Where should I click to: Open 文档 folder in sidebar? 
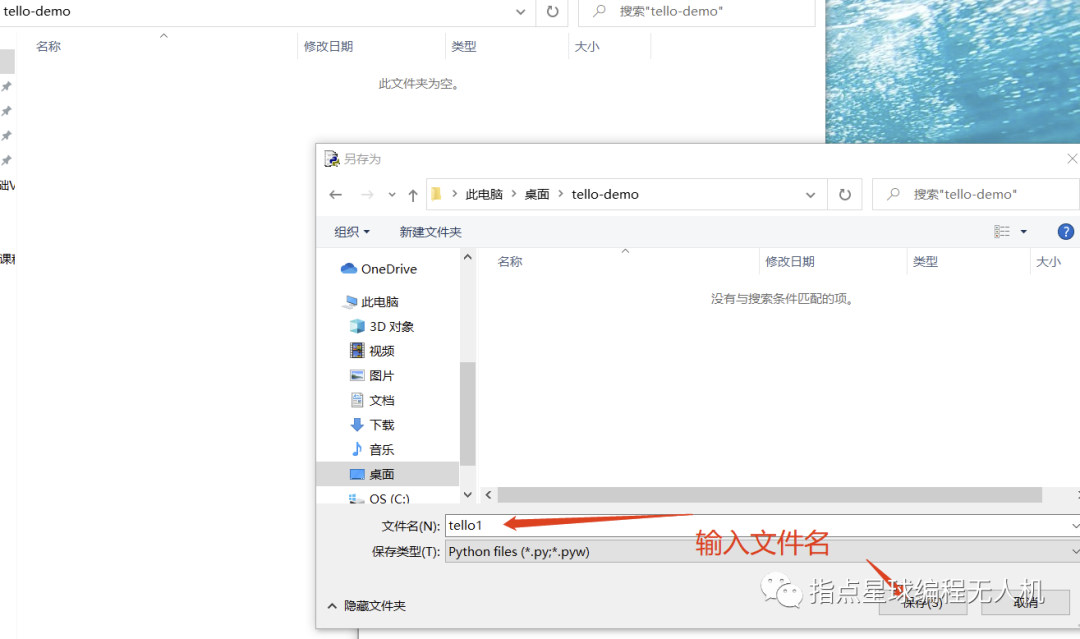coord(373,400)
